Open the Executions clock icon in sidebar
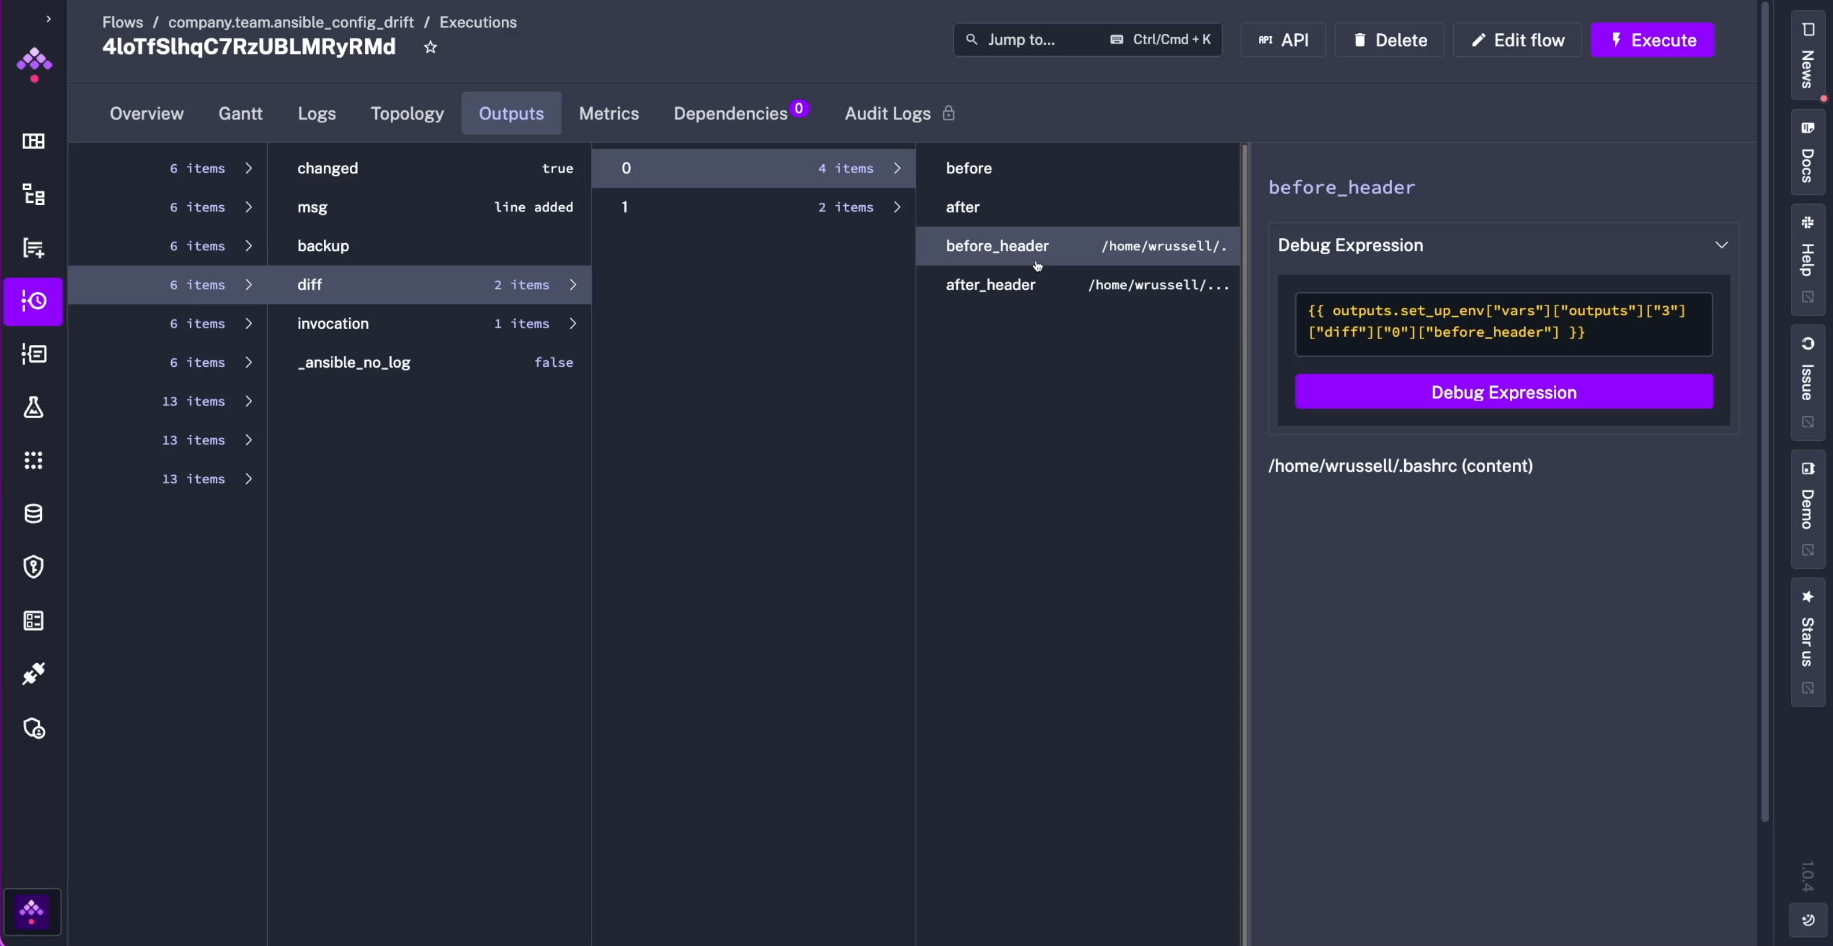 (x=33, y=301)
